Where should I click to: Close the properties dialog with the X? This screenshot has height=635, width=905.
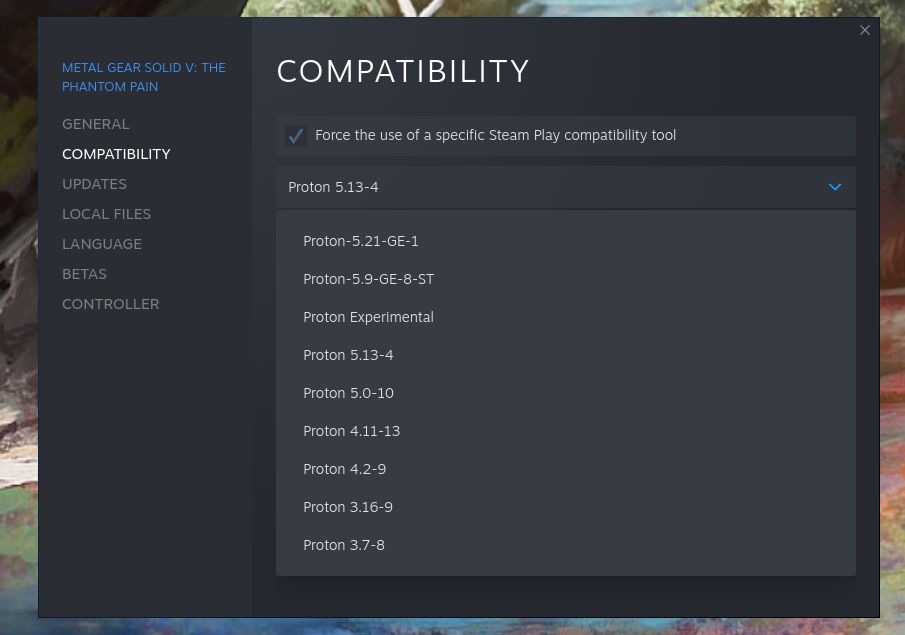click(x=865, y=30)
